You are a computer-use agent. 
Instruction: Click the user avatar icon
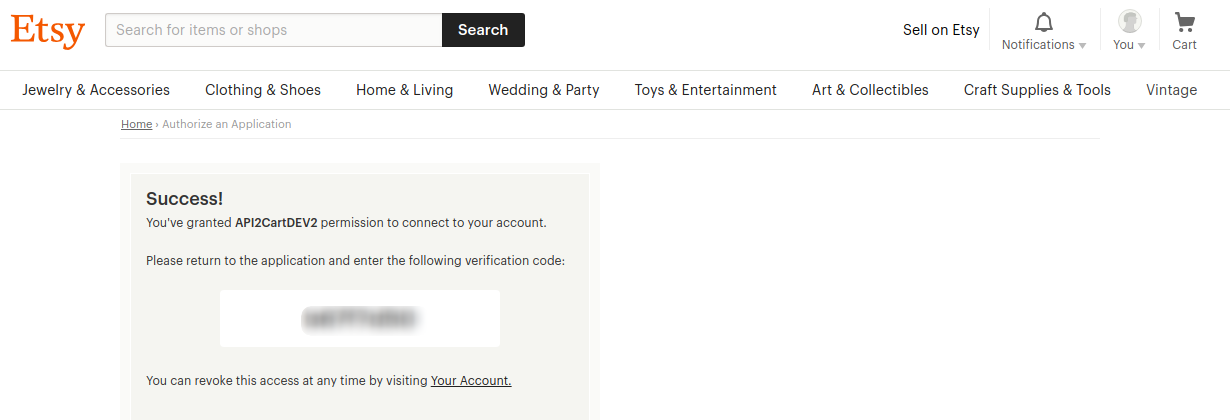pyautogui.click(x=1130, y=21)
